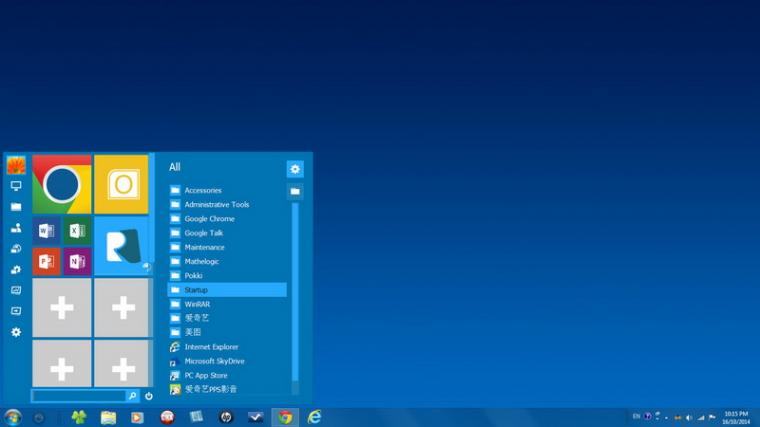Expand the Accessories folder
The height and width of the screenshot is (427, 760).
(203, 190)
